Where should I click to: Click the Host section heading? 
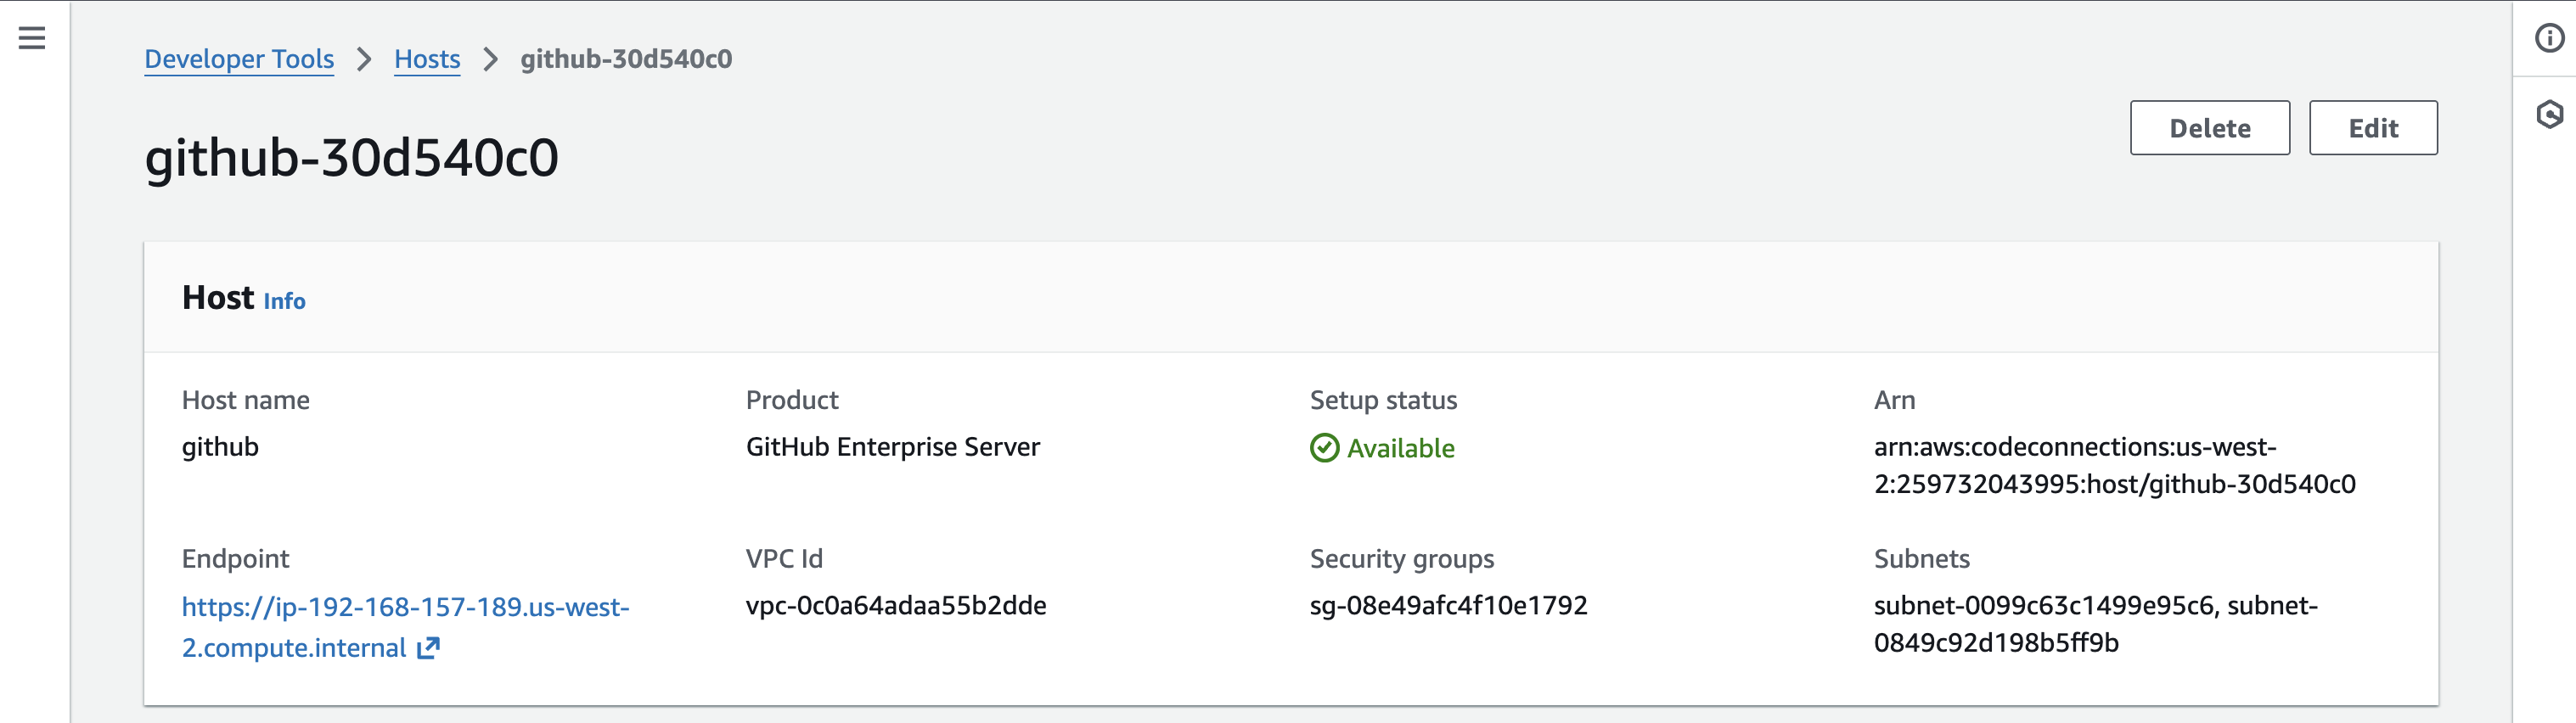(218, 297)
